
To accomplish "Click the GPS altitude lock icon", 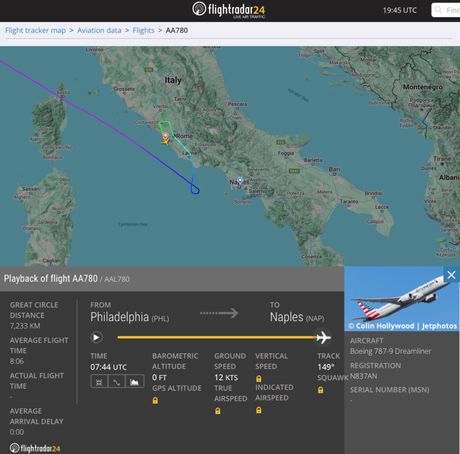I will pyautogui.click(x=155, y=400).
